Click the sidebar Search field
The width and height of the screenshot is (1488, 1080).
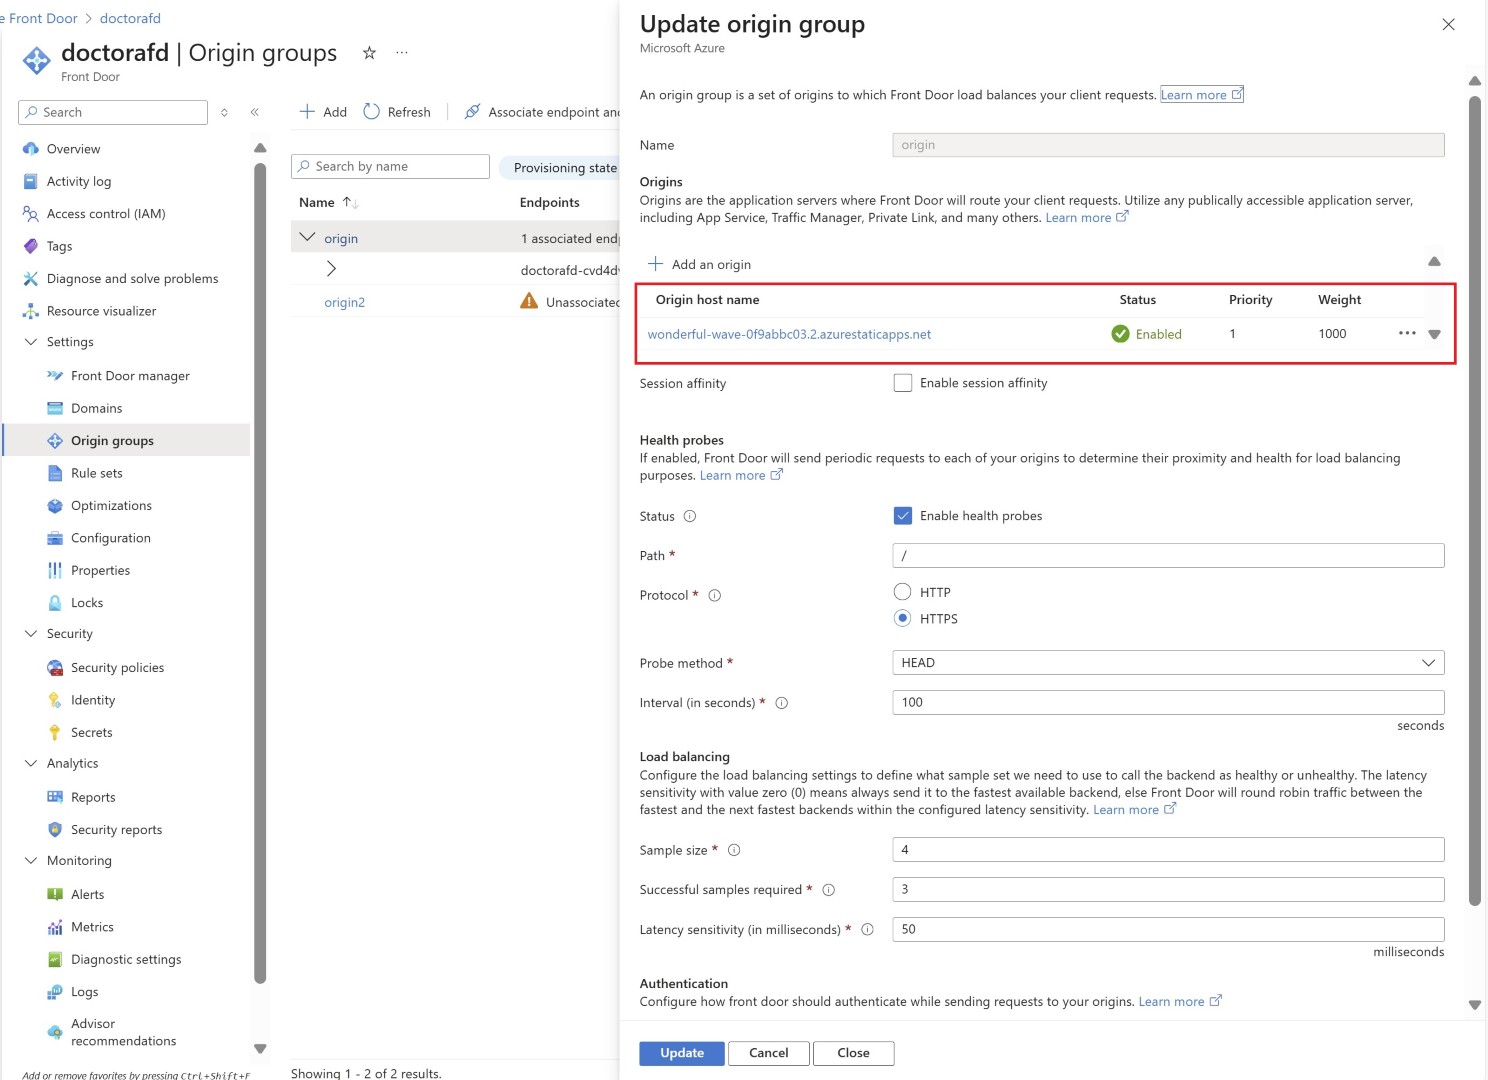coord(113,112)
